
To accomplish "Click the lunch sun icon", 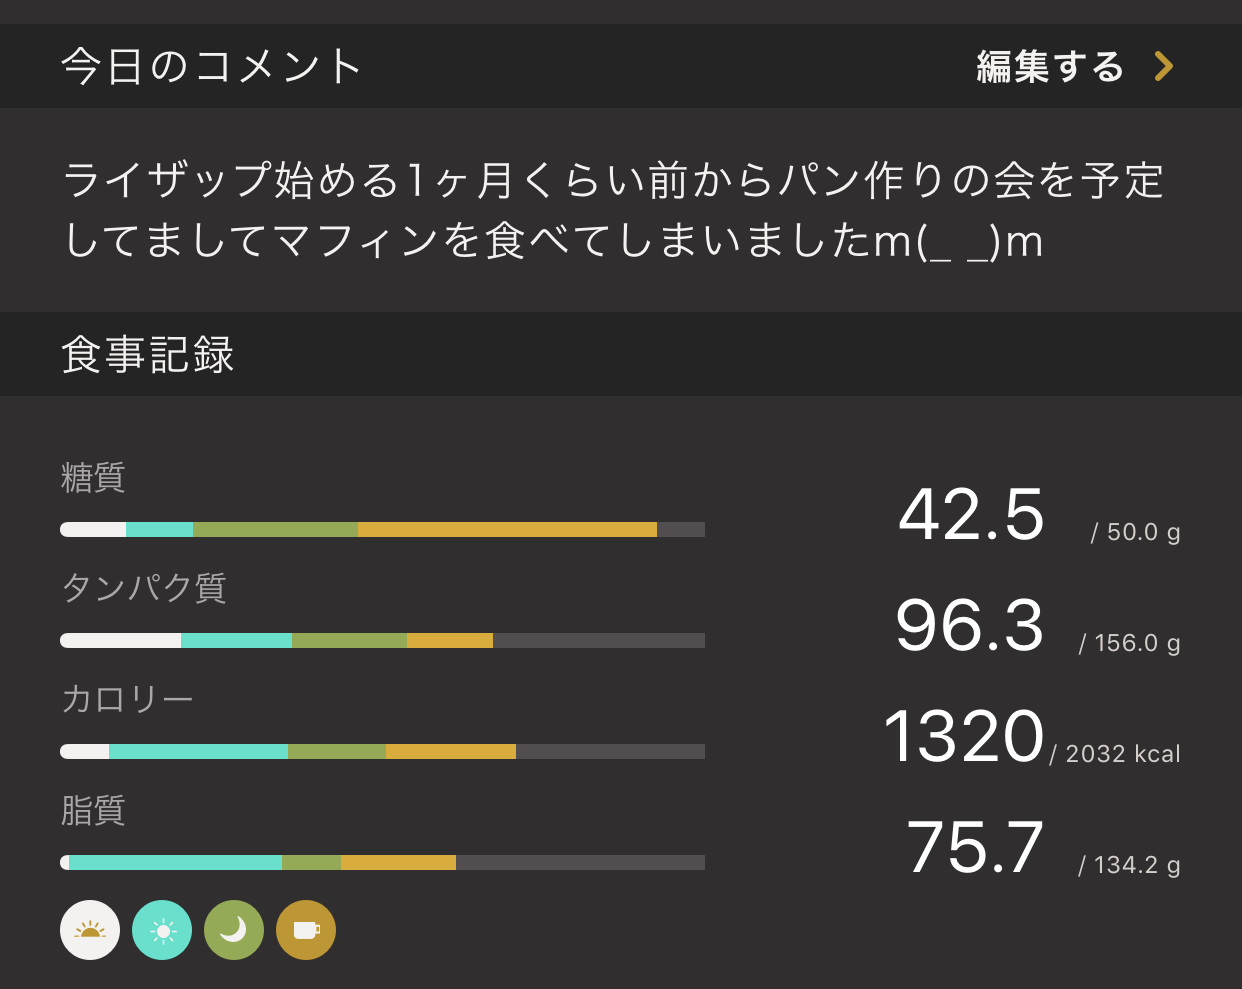I will 162,930.
